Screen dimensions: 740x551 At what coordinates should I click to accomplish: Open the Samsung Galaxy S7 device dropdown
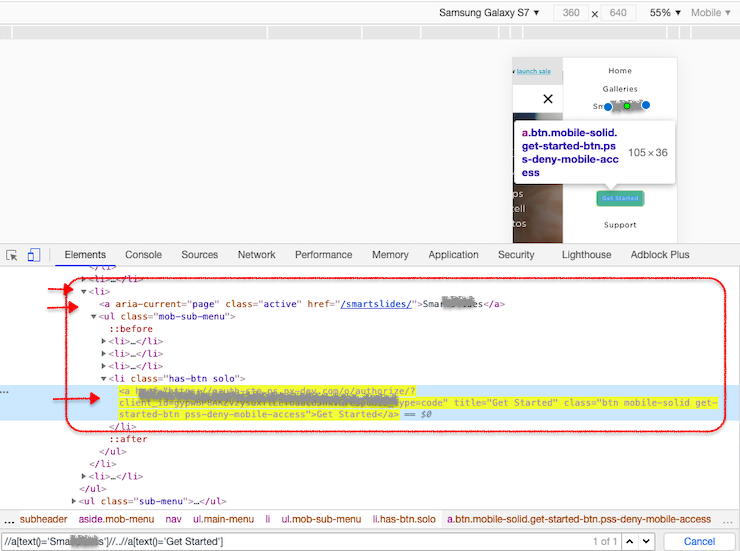click(489, 13)
